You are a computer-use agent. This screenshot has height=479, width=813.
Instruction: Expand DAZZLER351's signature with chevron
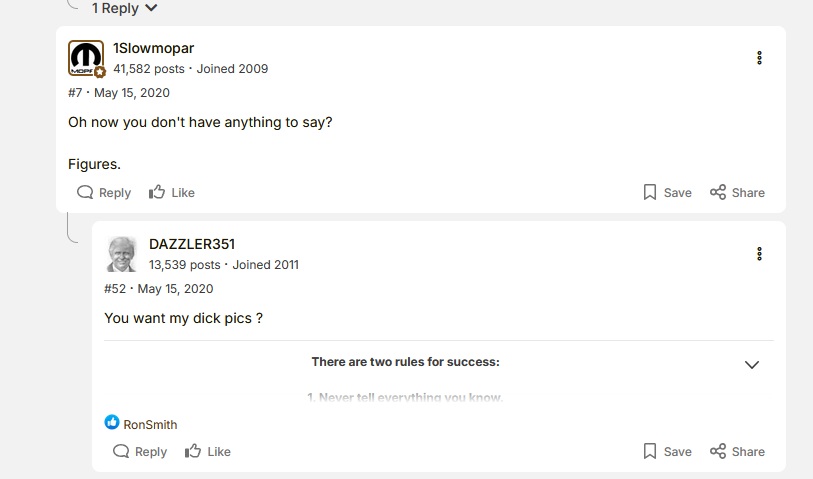coord(752,365)
